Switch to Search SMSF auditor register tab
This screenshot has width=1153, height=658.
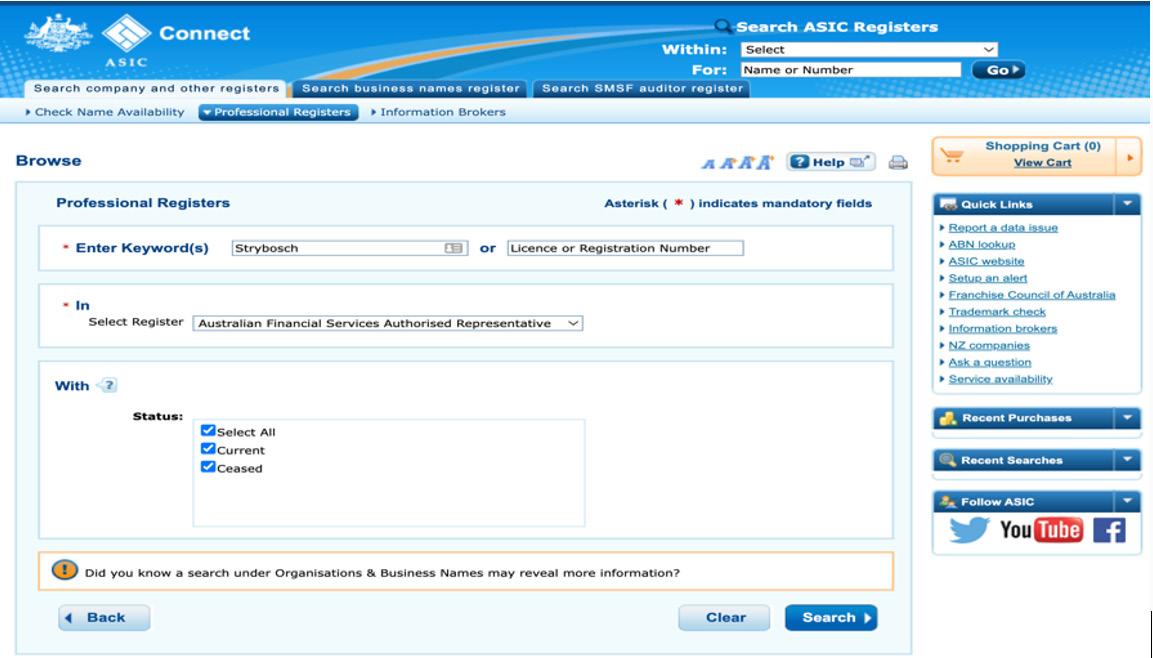coord(642,88)
